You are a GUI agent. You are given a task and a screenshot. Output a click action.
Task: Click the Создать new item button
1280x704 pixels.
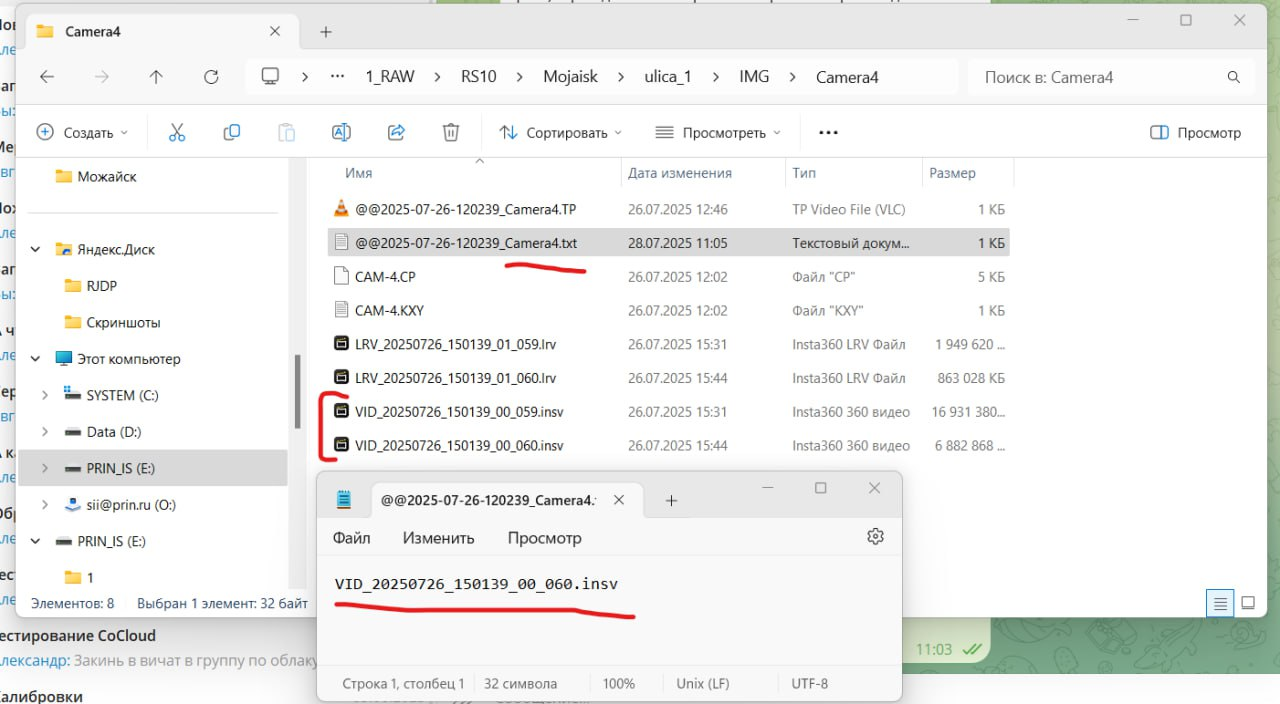tap(82, 132)
